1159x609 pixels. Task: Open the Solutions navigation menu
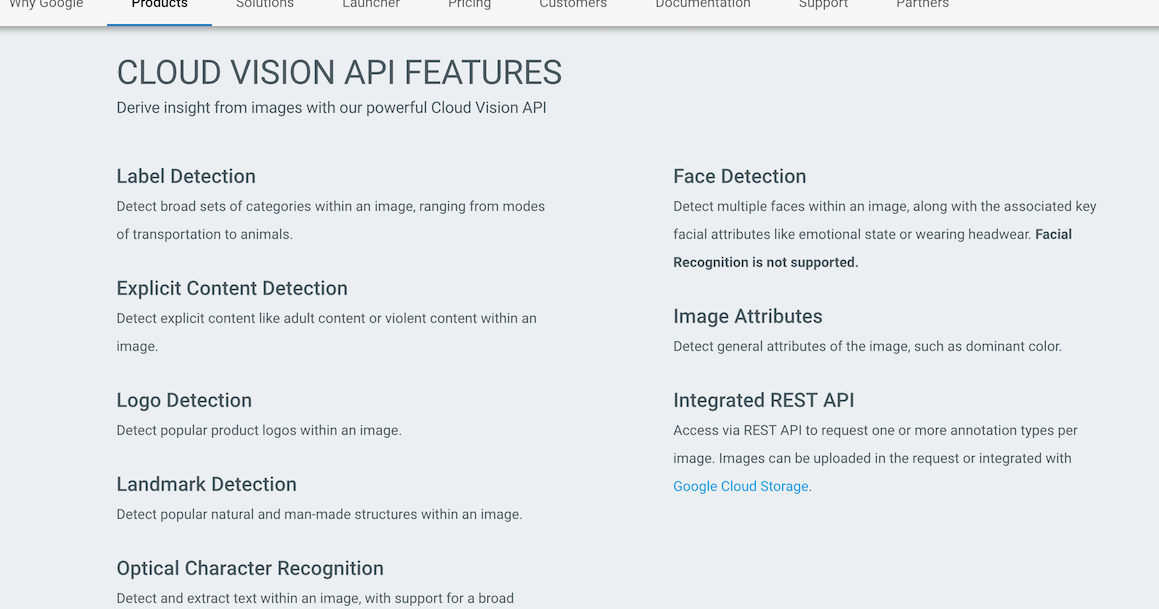(264, 4)
